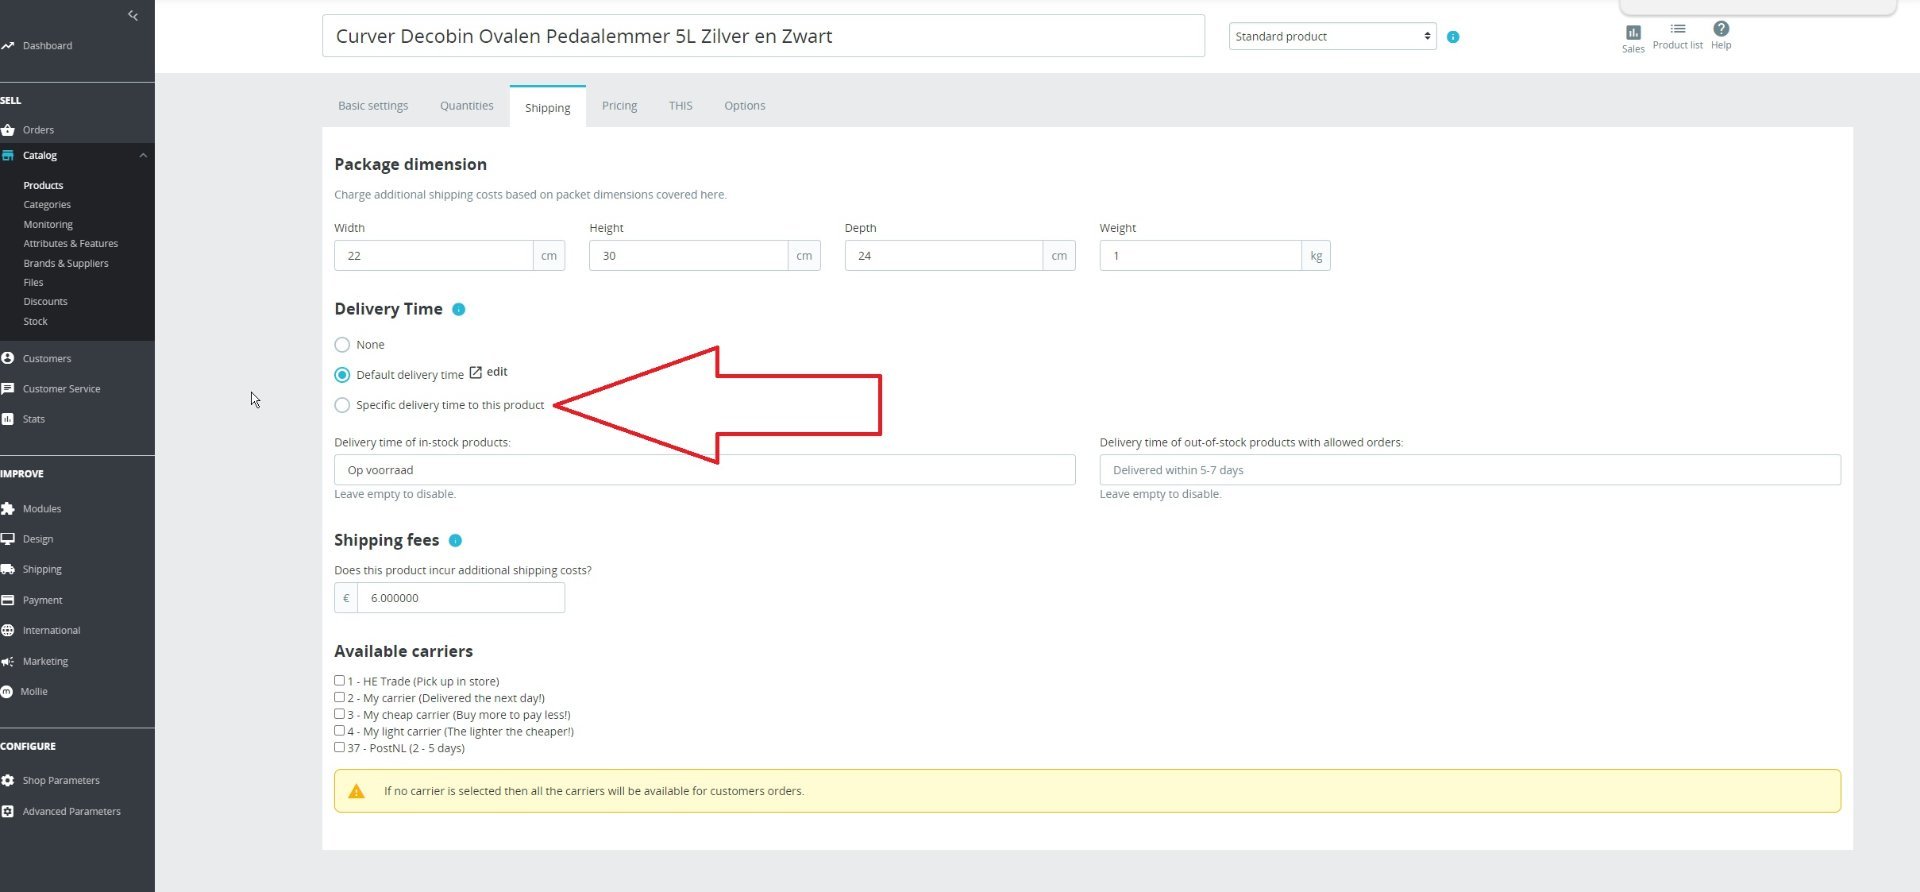Click the Advanced Parameters icon
This screenshot has width=1920, height=892.
click(x=8, y=811)
